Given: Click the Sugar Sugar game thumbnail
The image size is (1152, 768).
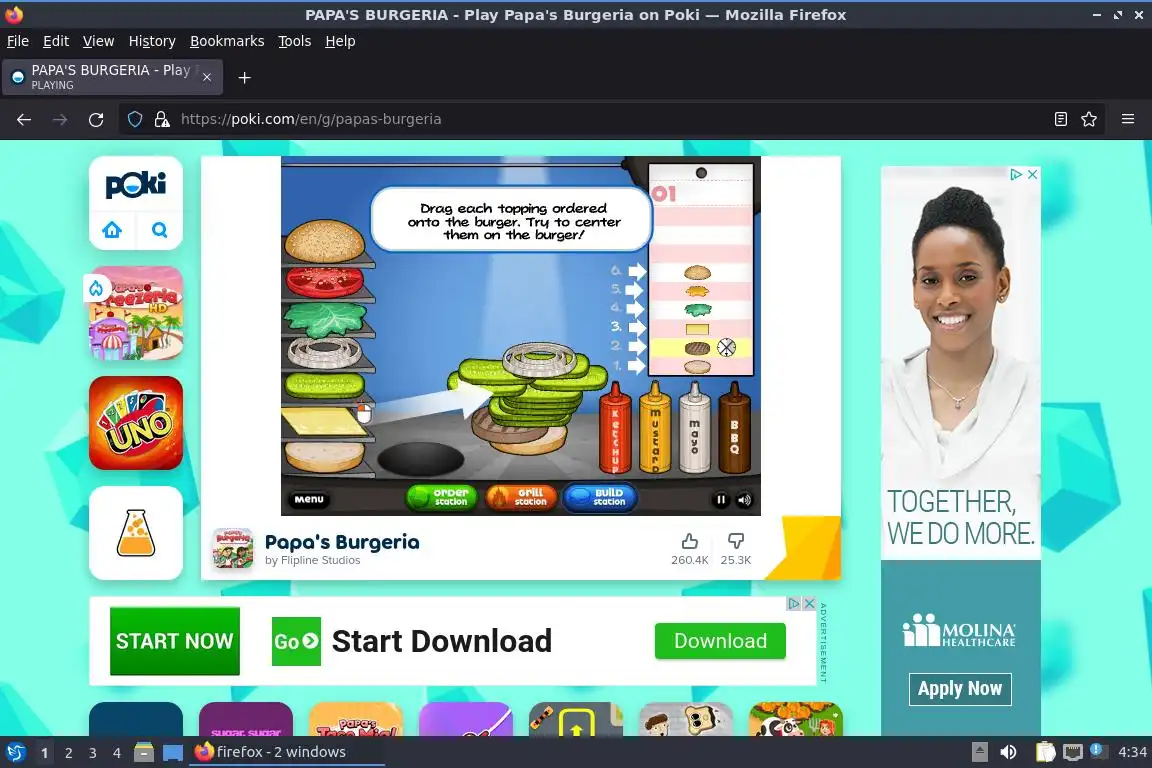Looking at the screenshot, I should [x=245, y=719].
